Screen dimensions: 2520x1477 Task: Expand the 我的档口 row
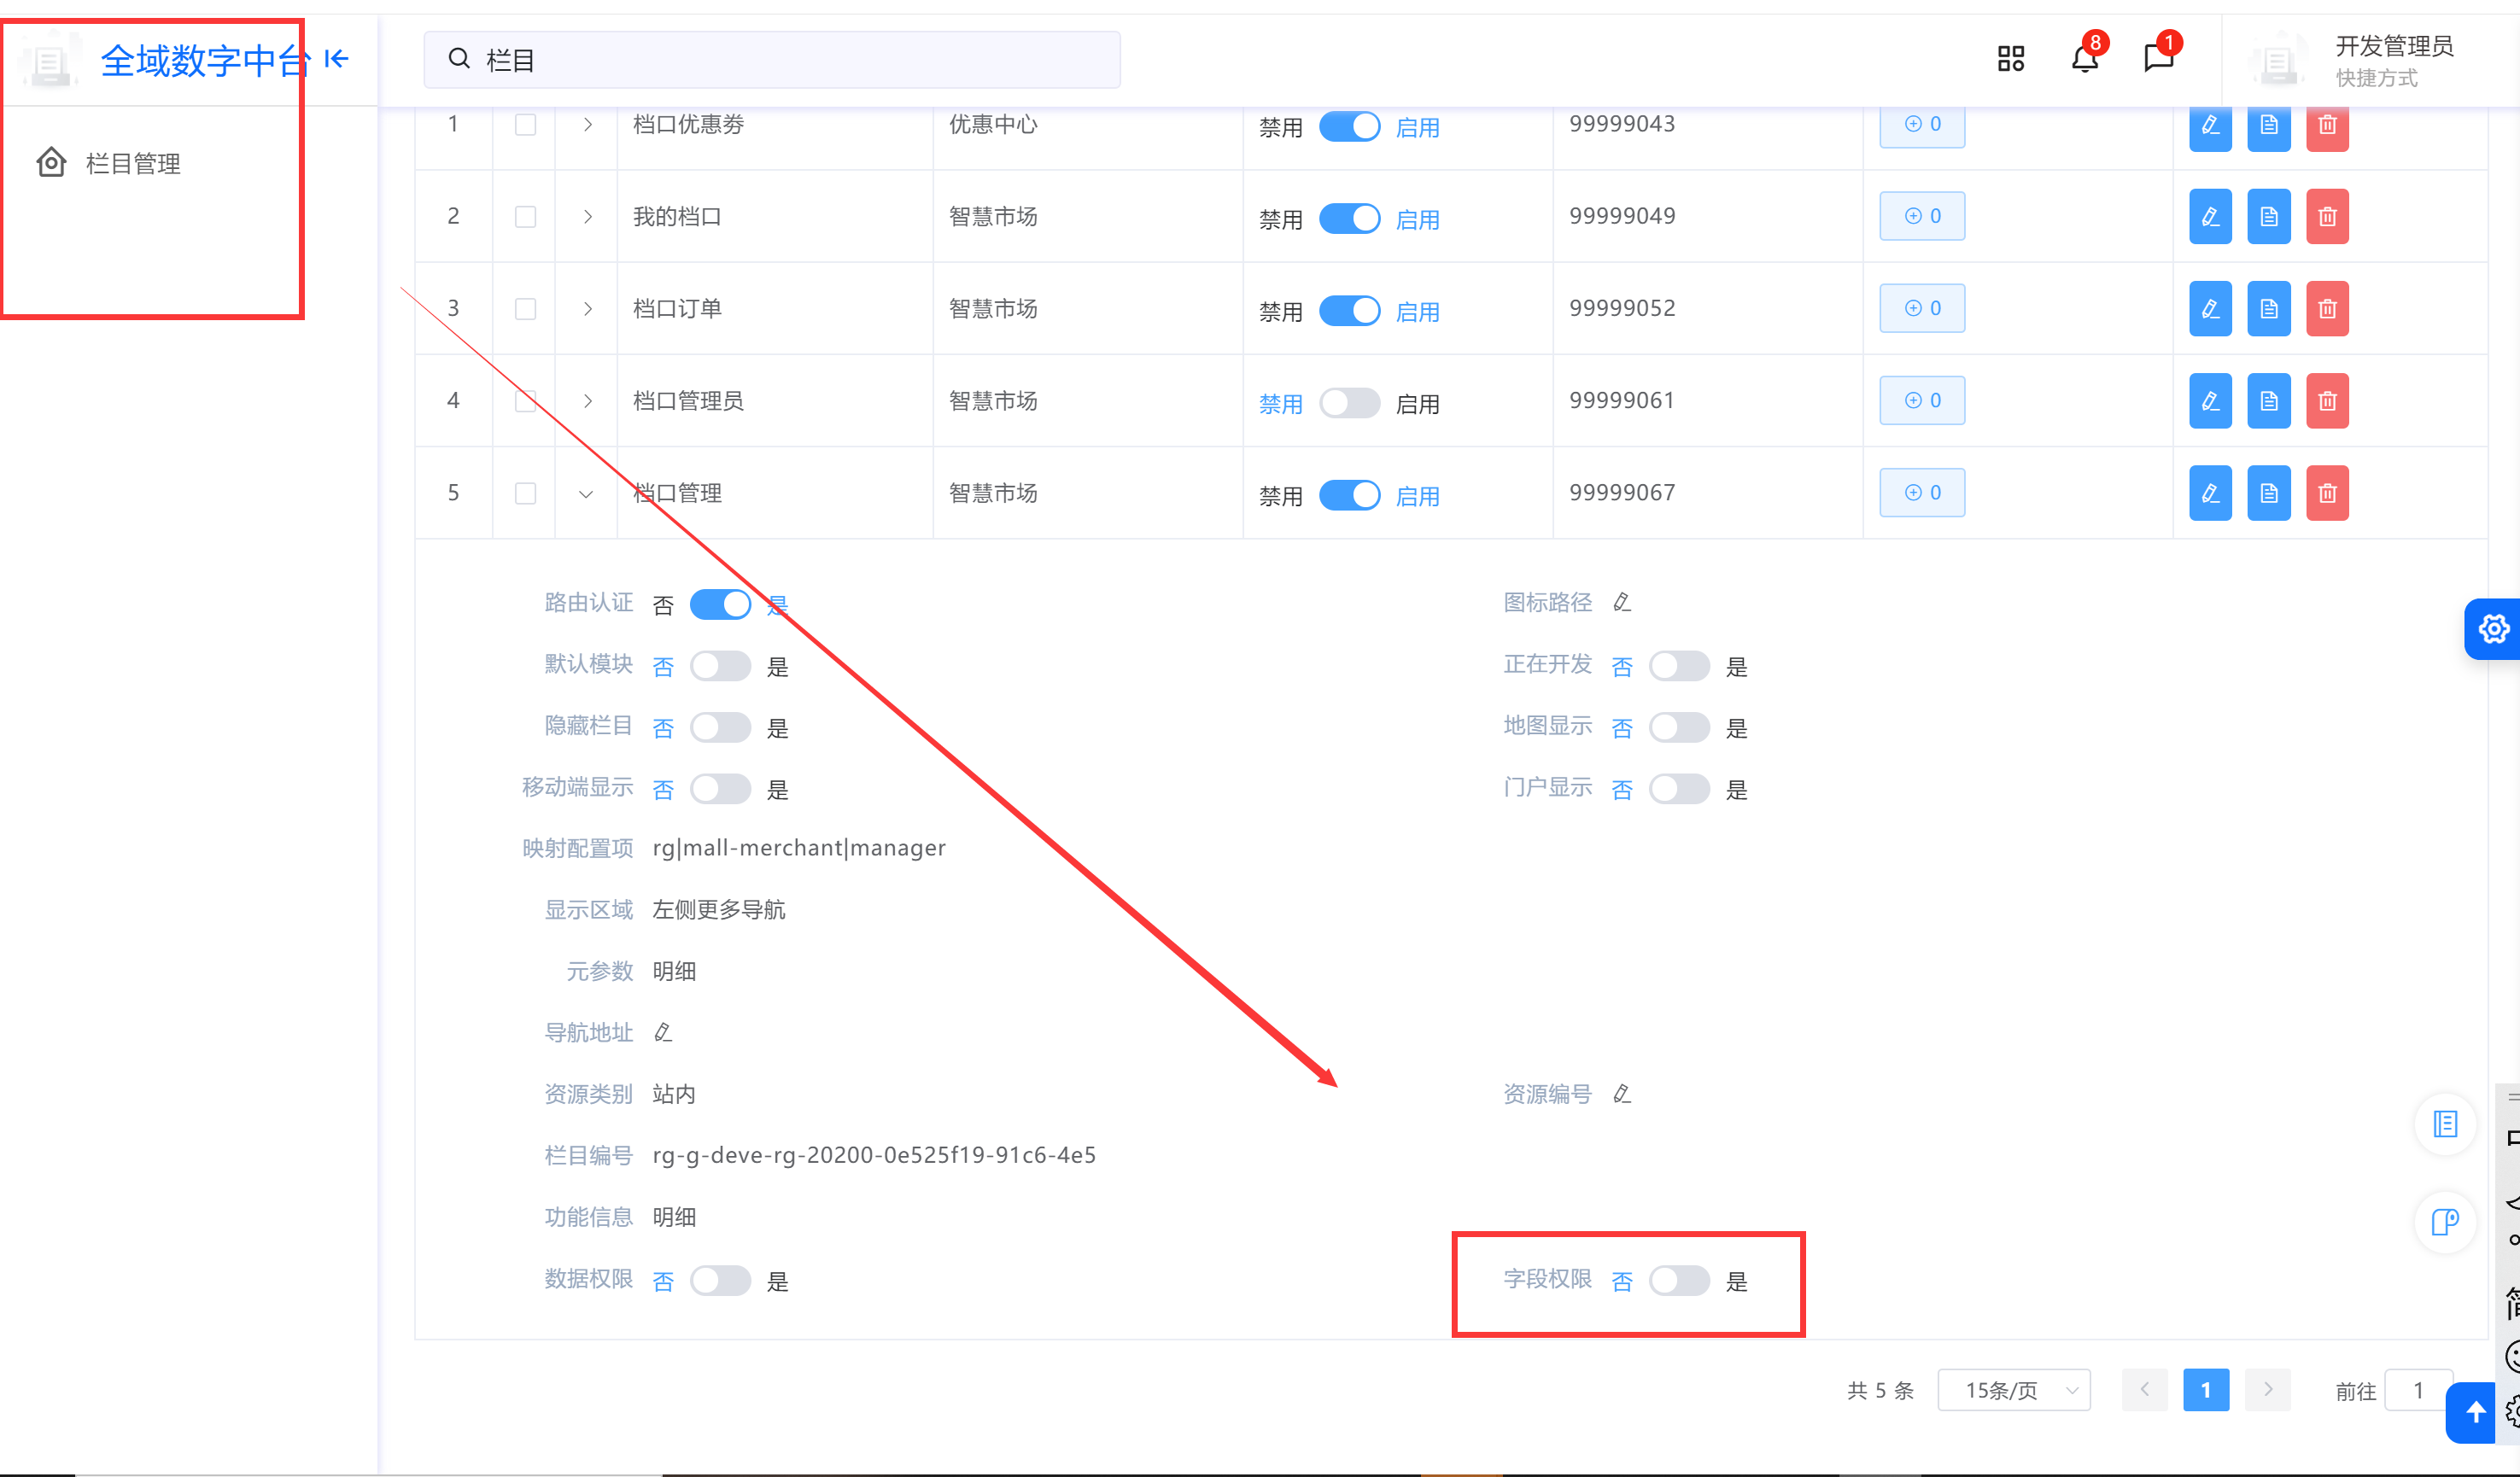(x=587, y=217)
